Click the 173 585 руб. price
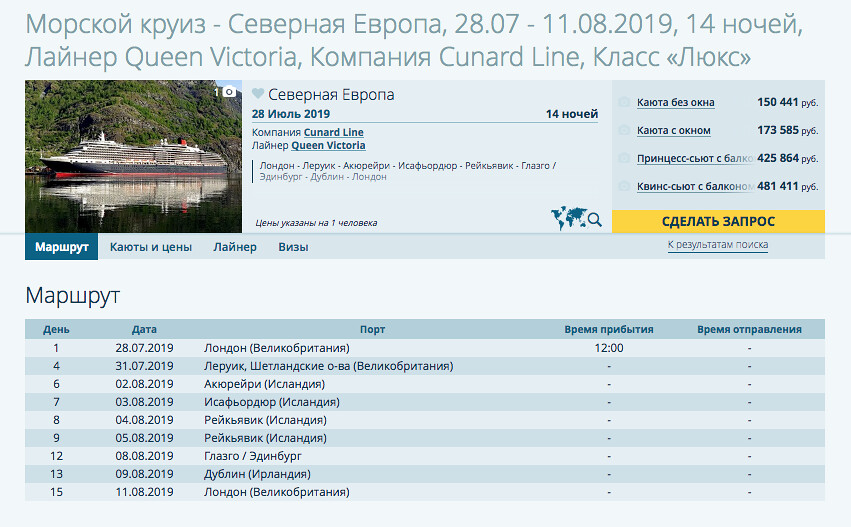Image resolution: width=851 pixels, height=527 pixels. point(788,130)
